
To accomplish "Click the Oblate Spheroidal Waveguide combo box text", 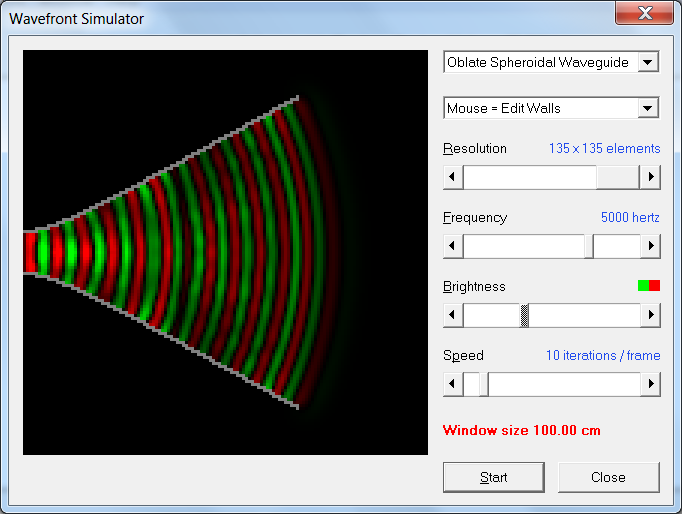I will pyautogui.click(x=538, y=62).
